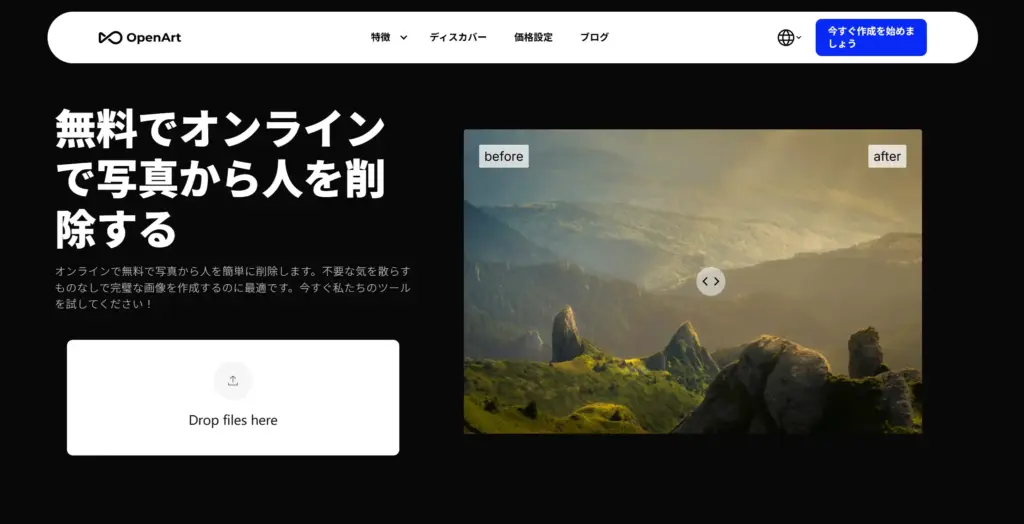Click the upload arrow icon
Viewport: 1024px width, 524px height.
coord(233,381)
